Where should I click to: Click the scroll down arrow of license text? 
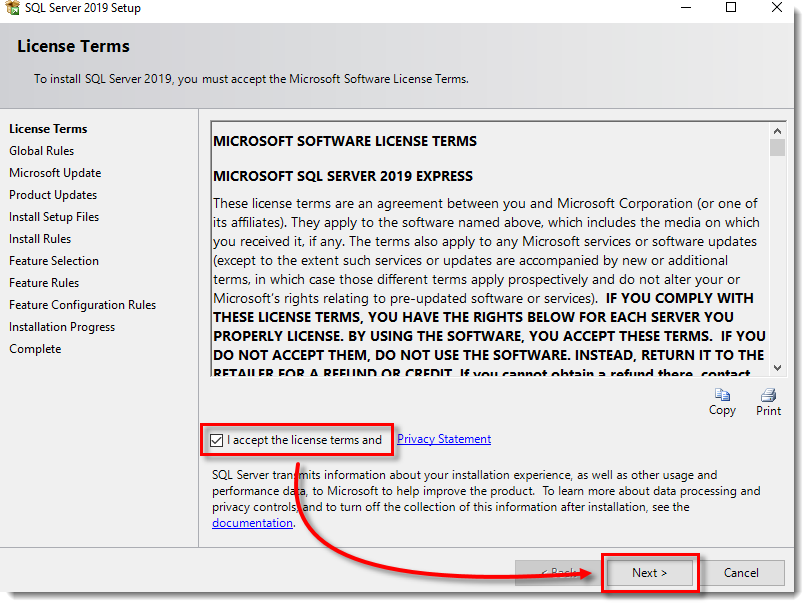click(778, 368)
